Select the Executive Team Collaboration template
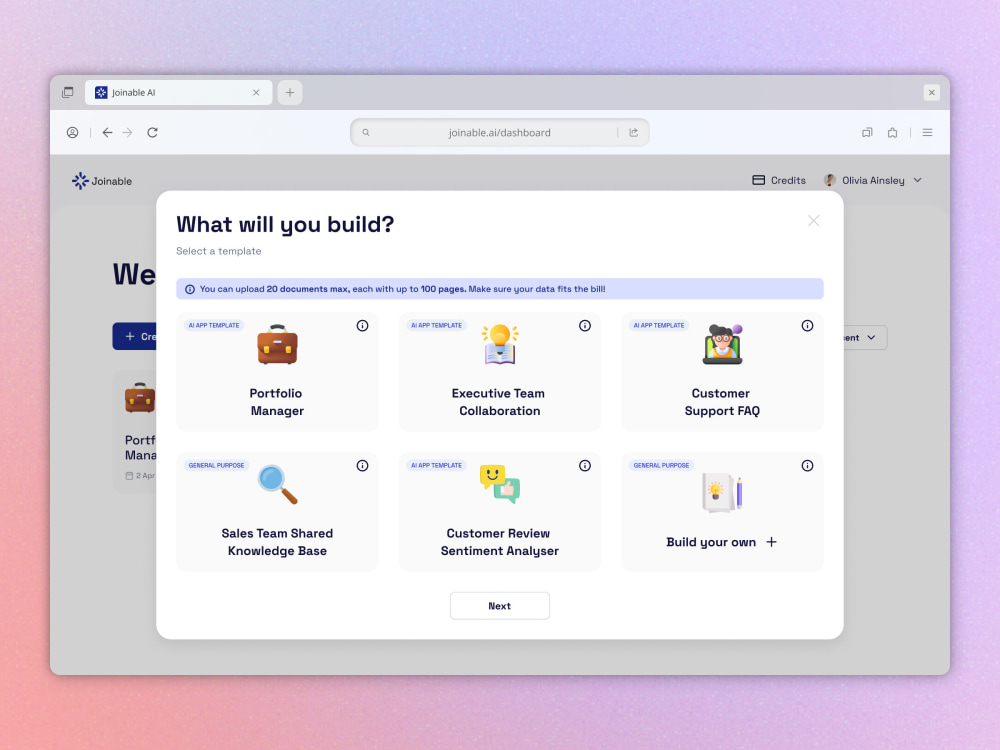The width and height of the screenshot is (1000, 750). [x=499, y=372]
